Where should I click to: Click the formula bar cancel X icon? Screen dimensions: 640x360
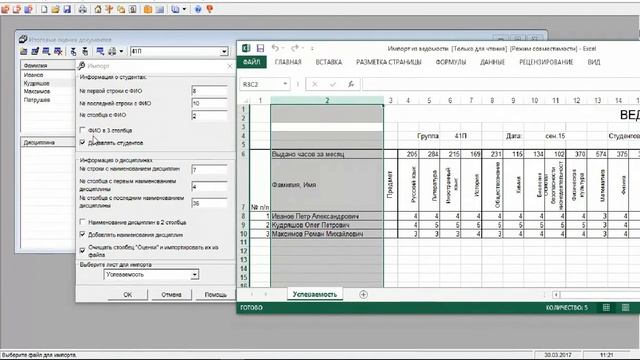click(x=315, y=84)
